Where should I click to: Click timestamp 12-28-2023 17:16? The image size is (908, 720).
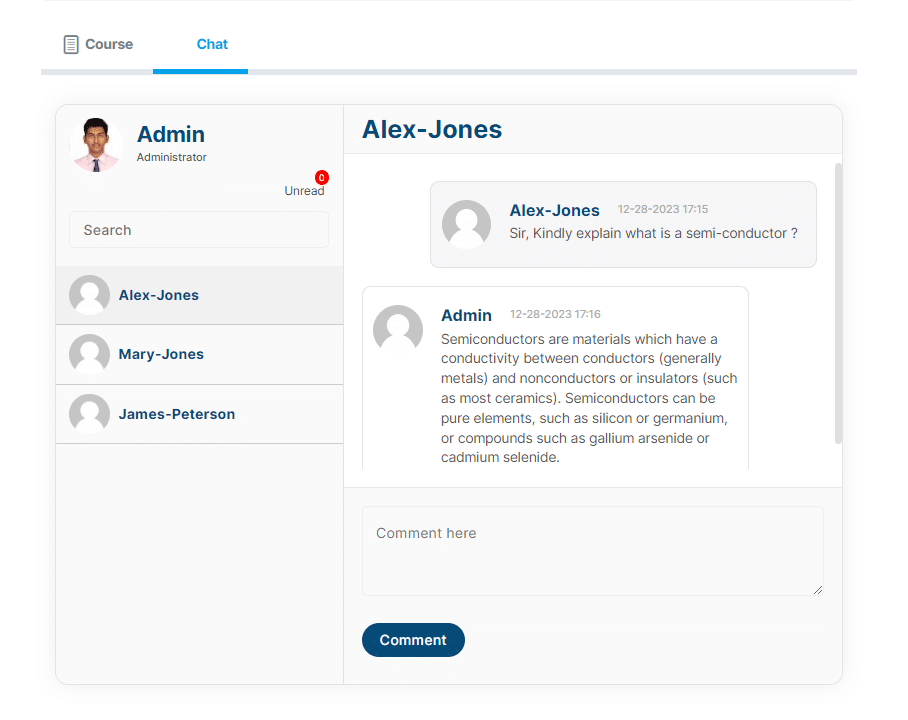[x=555, y=314]
